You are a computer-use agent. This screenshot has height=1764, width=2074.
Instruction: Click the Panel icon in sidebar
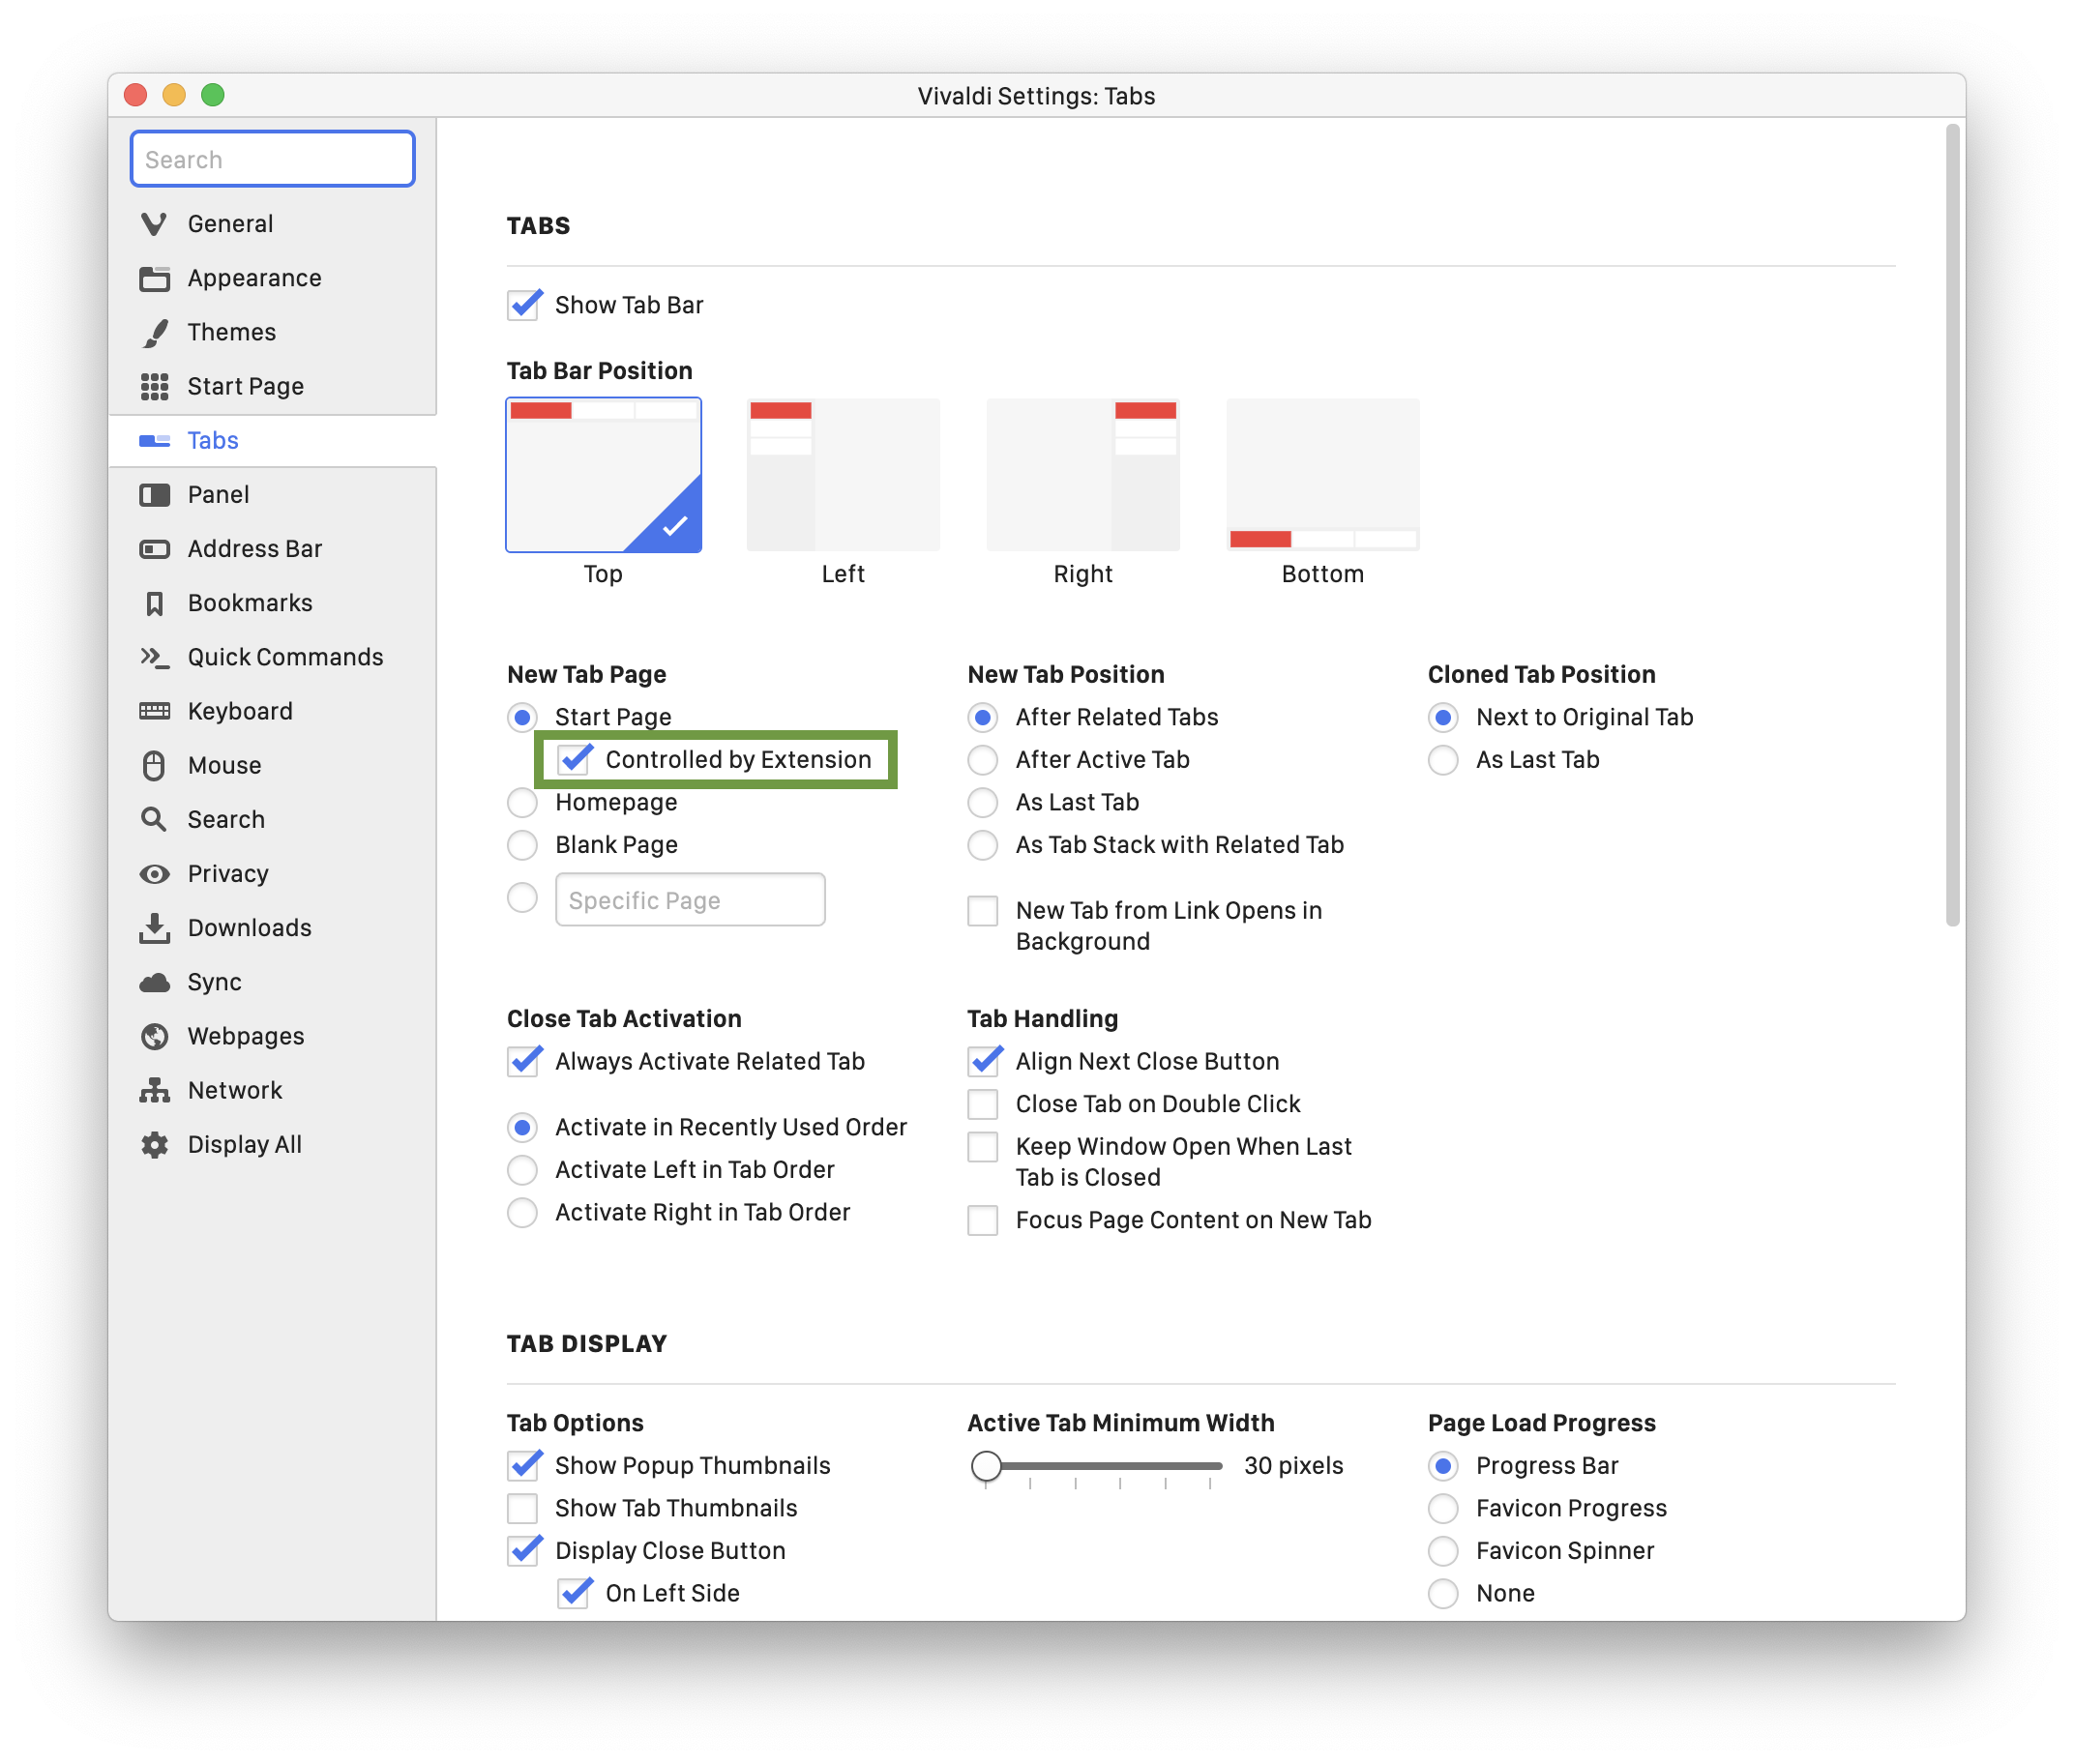tap(154, 495)
